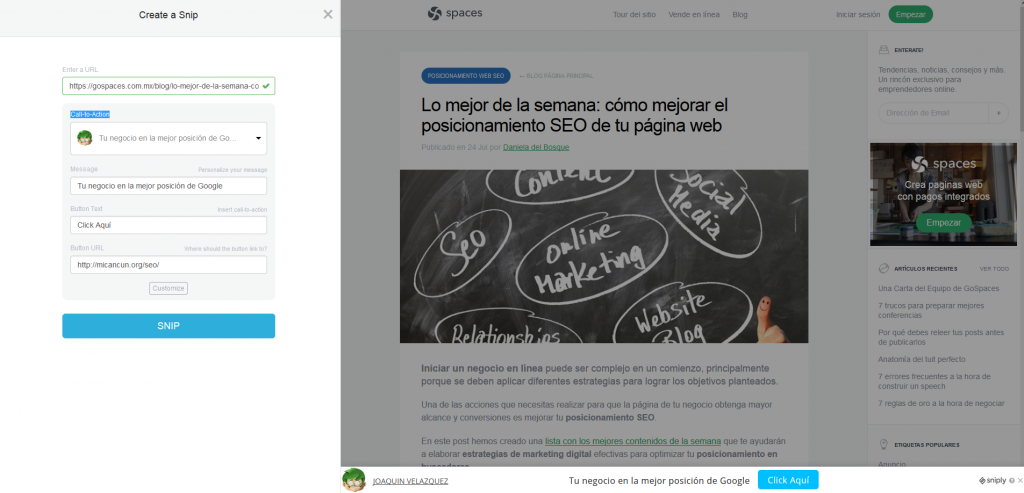Open 7 errores frecuentes speech article

[x=935, y=381]
